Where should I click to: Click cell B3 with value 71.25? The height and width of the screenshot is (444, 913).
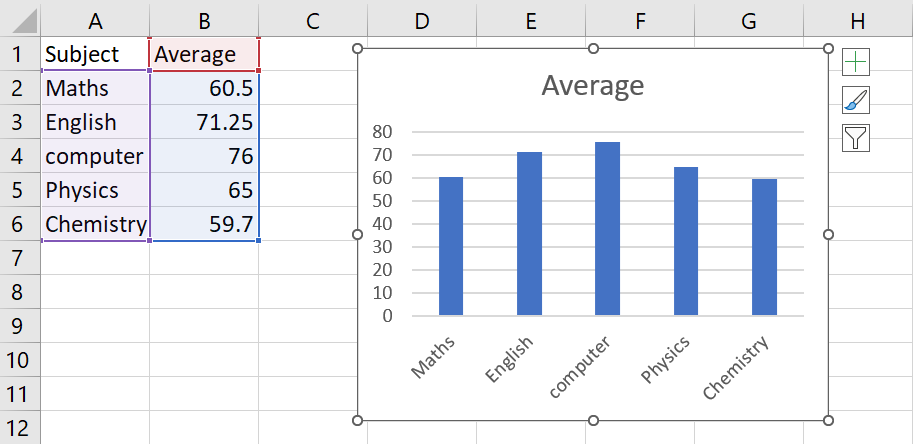coord(204,122)
